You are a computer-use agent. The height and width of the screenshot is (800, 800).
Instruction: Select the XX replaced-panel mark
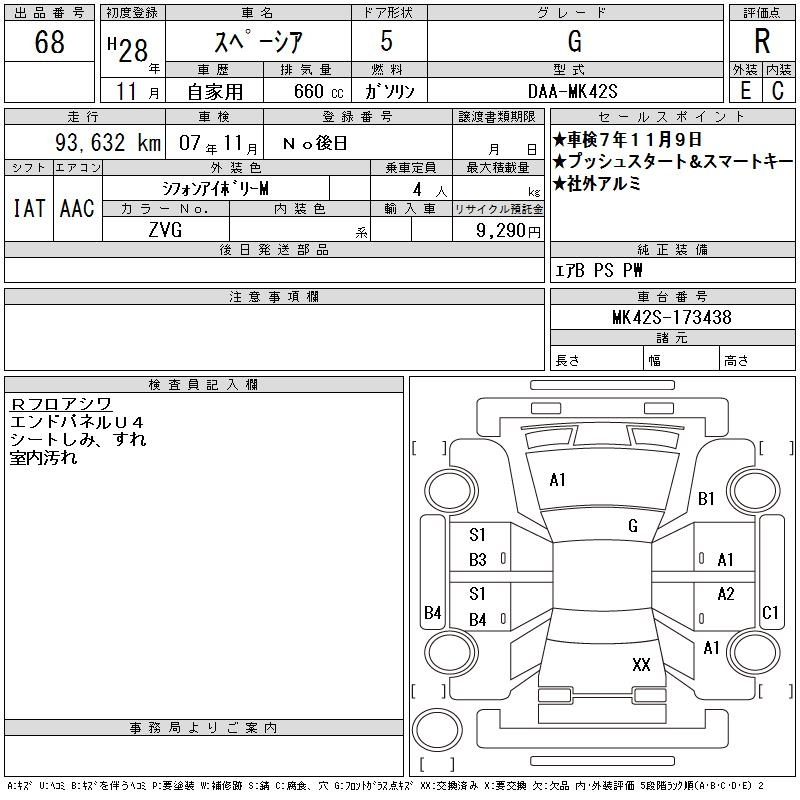click(x=641, y=664)
